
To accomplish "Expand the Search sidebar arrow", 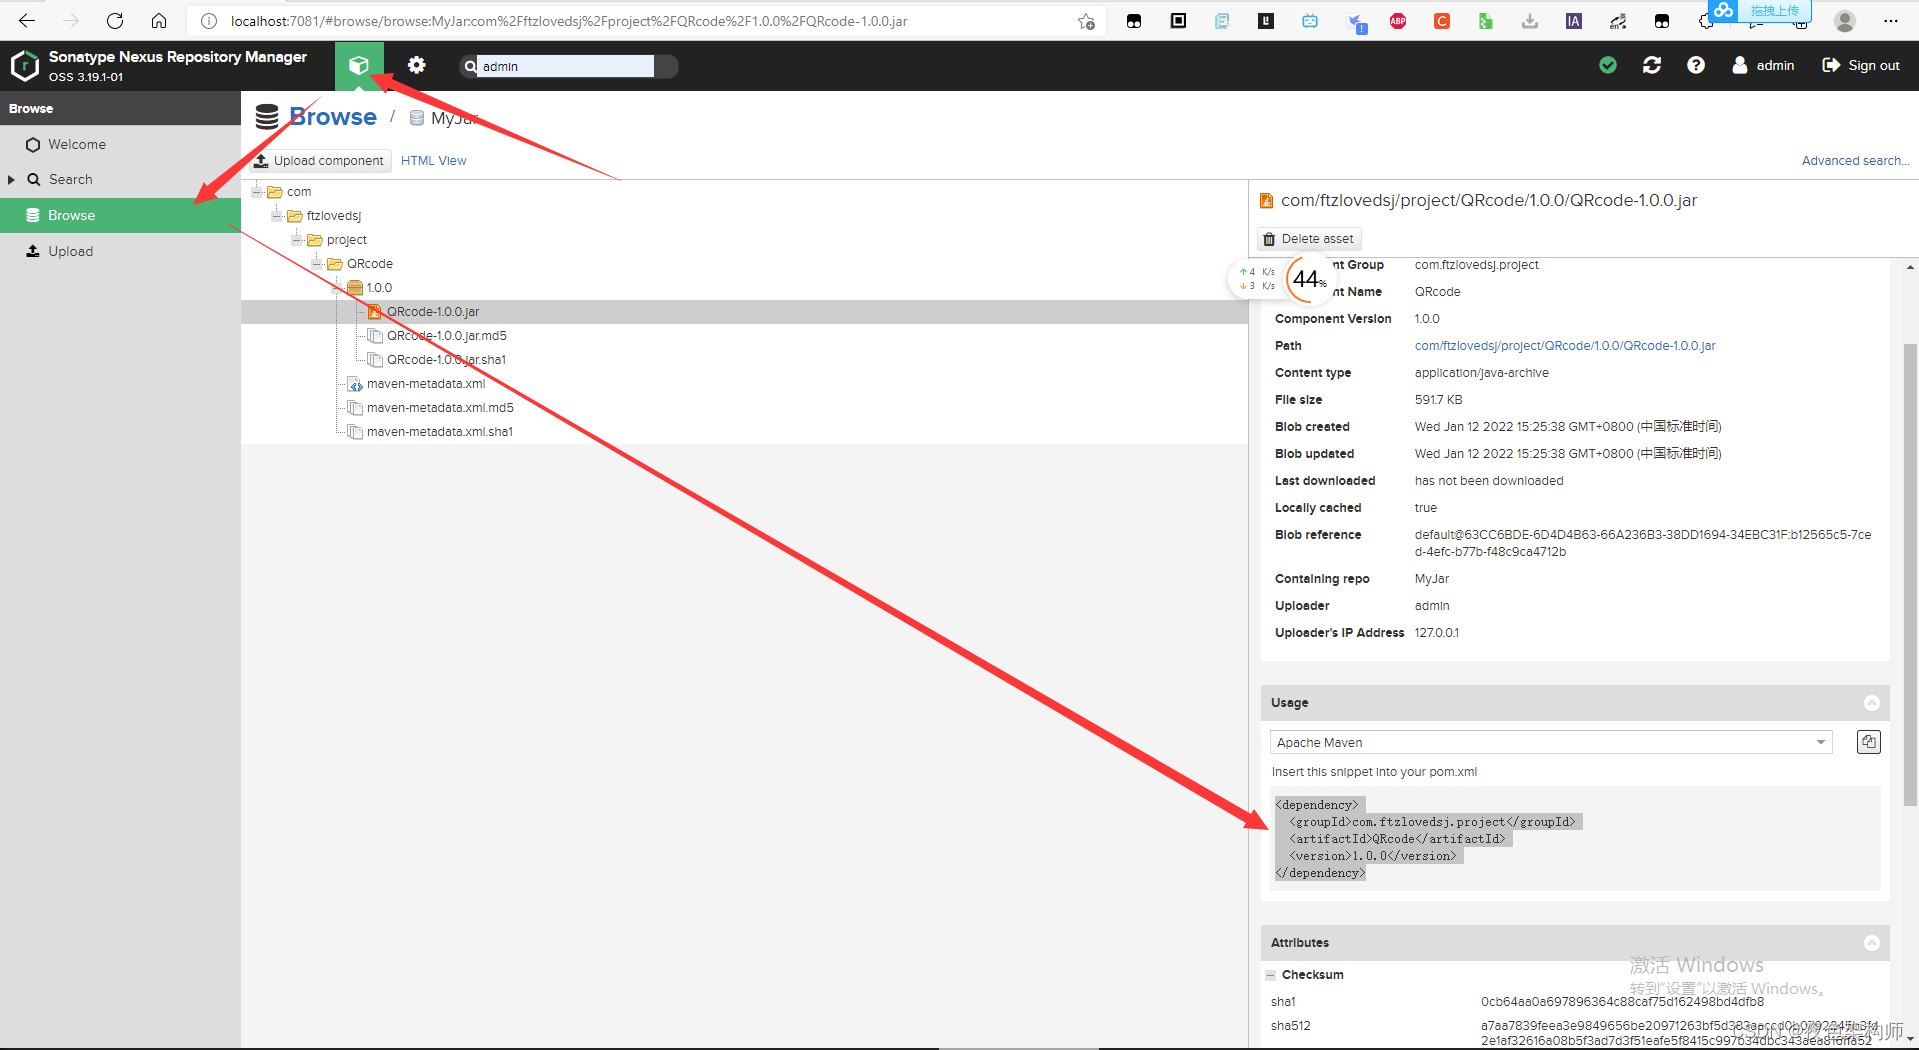I will pos(11,180).
